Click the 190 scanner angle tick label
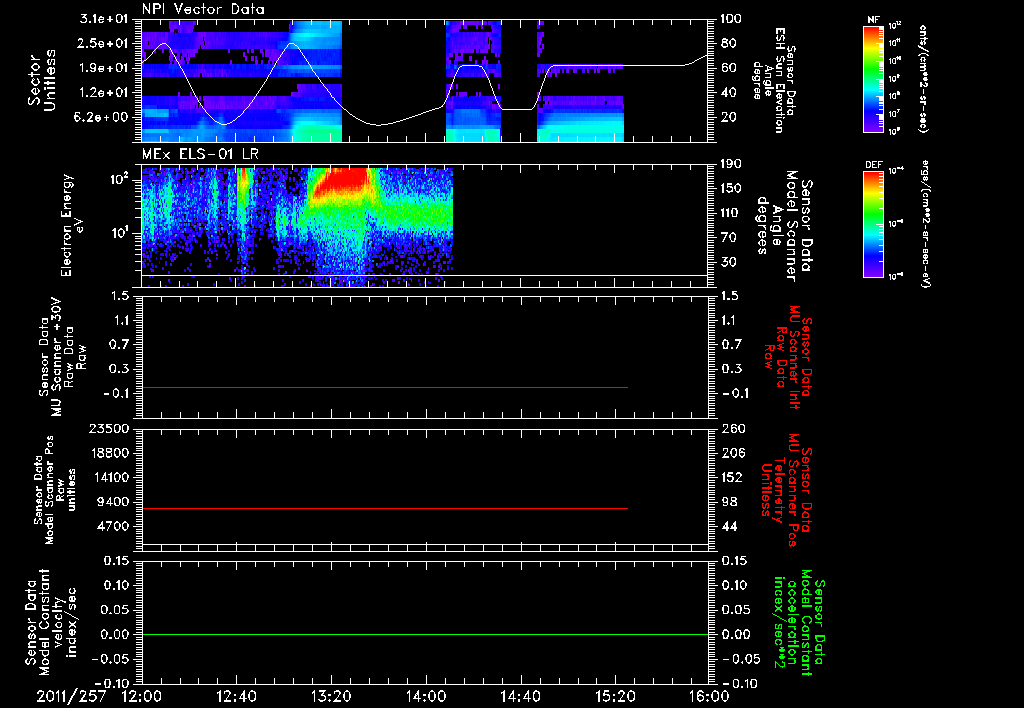 [733, 164]
